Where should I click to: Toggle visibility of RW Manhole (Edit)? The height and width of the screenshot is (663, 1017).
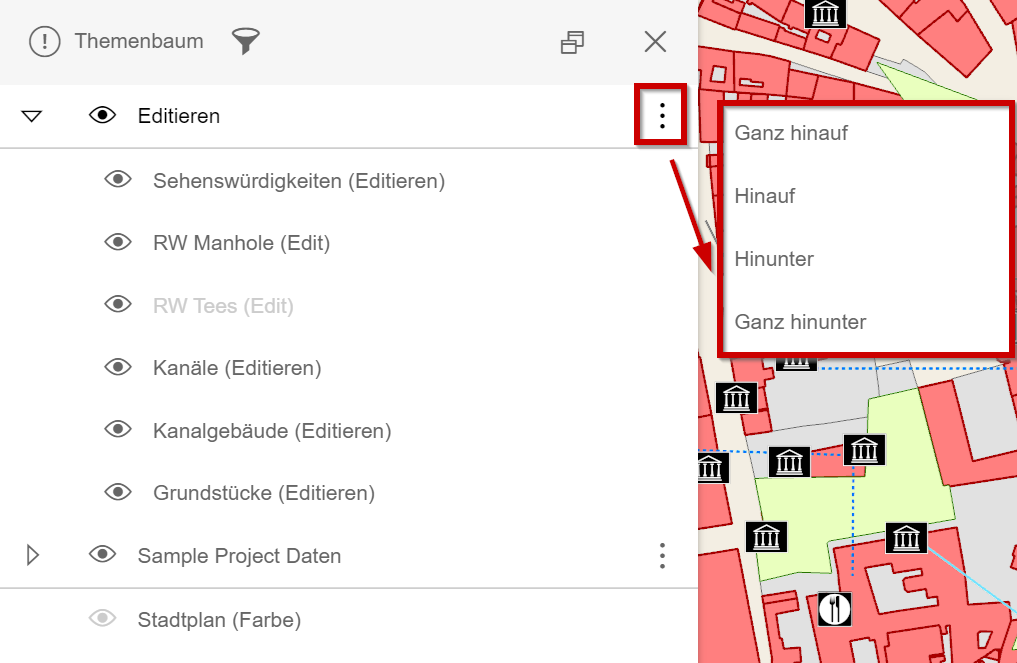pos(117,242)
